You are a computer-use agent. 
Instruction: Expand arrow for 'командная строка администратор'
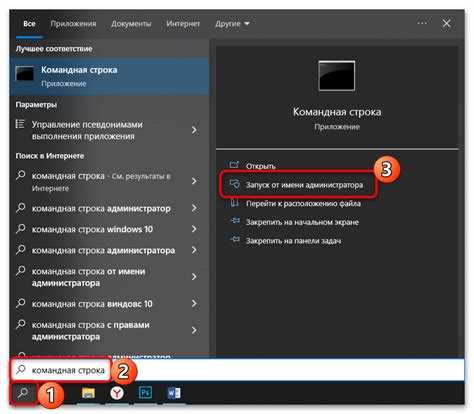click(x=194, y=209)
